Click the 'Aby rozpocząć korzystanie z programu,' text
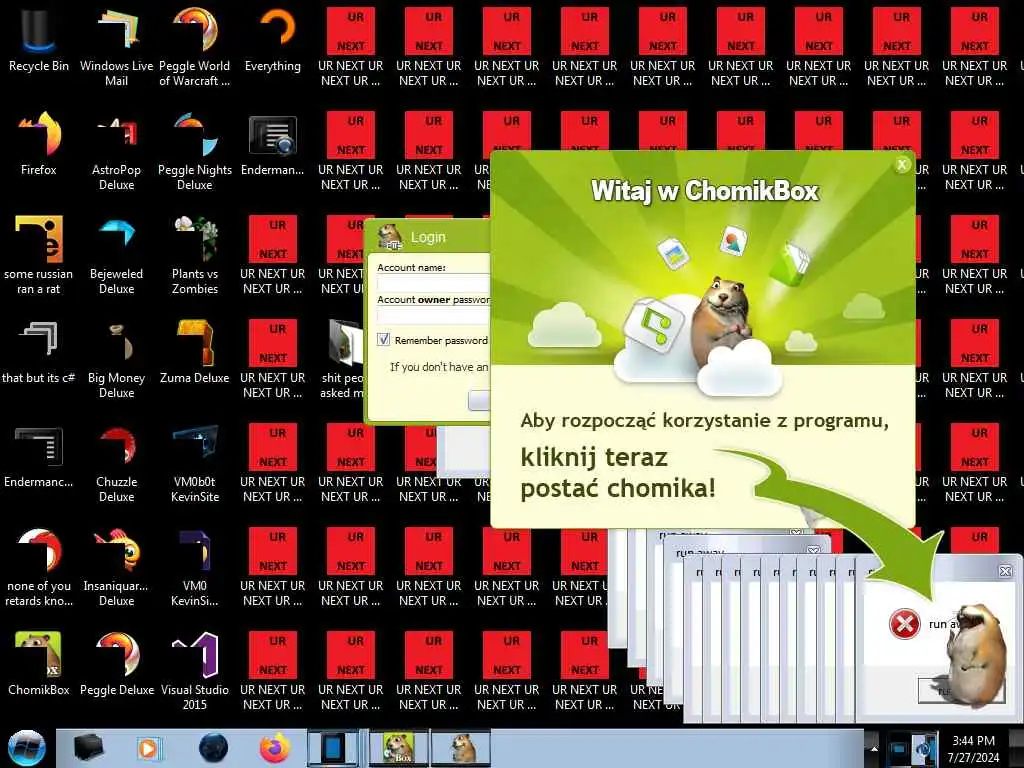 [x=705, y=421]
